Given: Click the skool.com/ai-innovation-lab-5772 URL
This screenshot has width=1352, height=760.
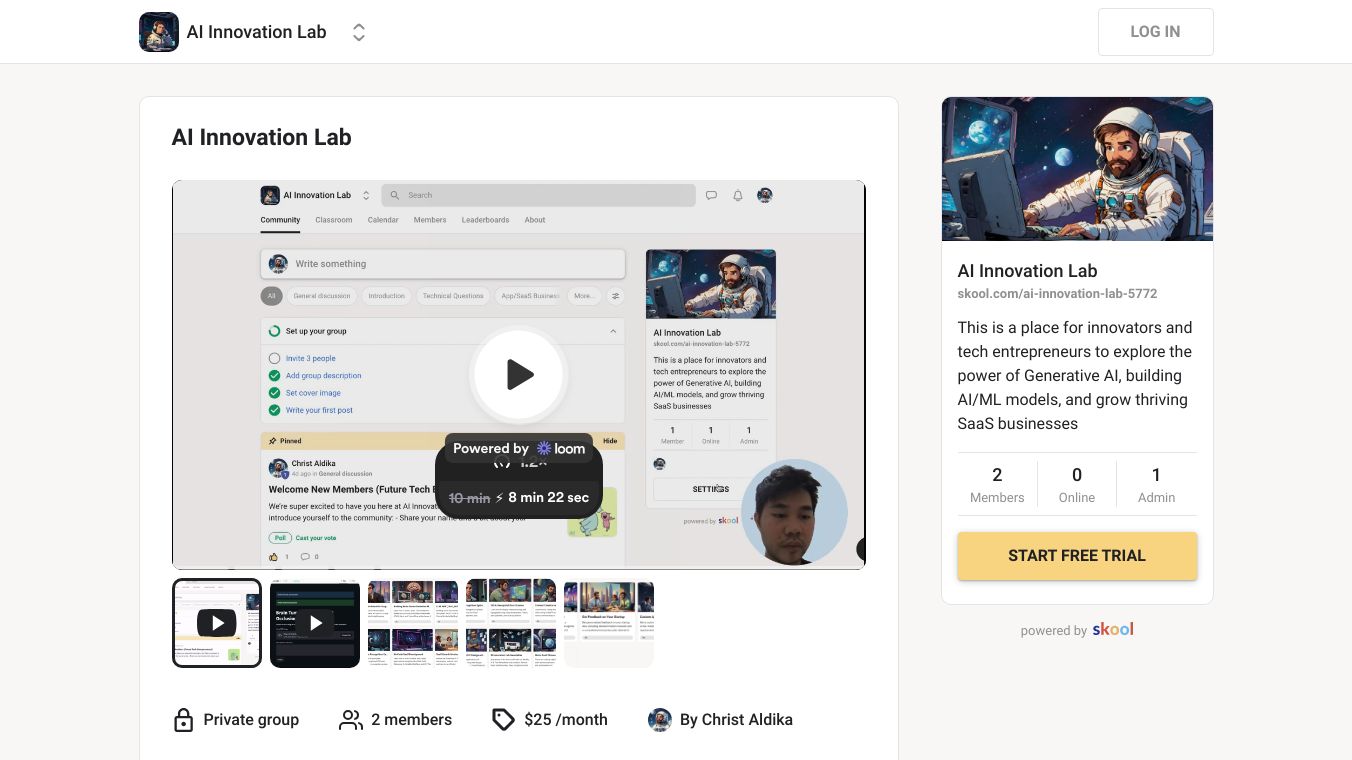Looking at the screenshot, I should [1057, 294].
